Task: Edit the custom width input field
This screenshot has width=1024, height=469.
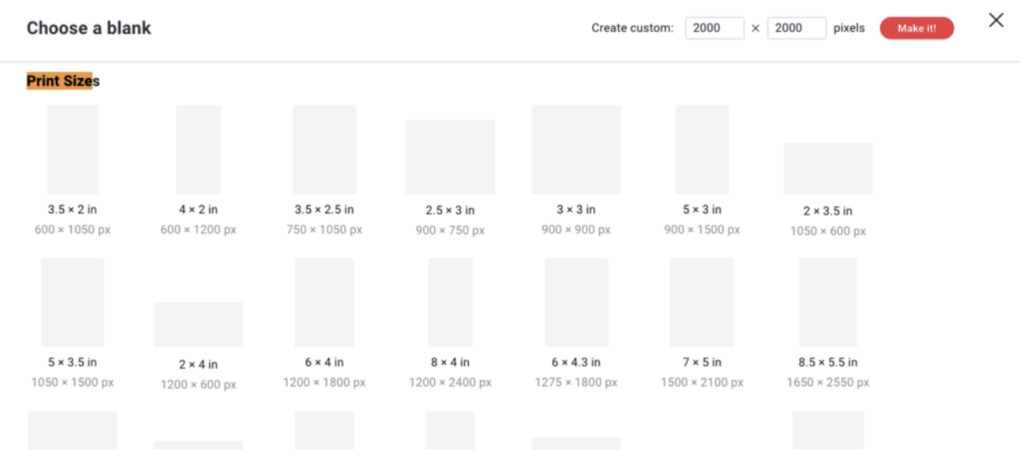Action: [714, 28]
